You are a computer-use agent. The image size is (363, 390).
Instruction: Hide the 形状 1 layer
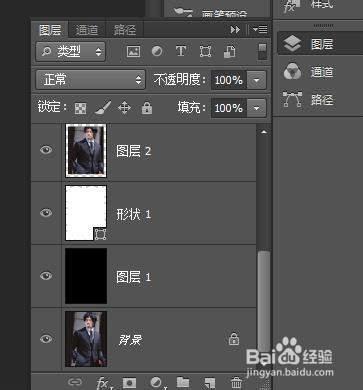pos(46,213)
